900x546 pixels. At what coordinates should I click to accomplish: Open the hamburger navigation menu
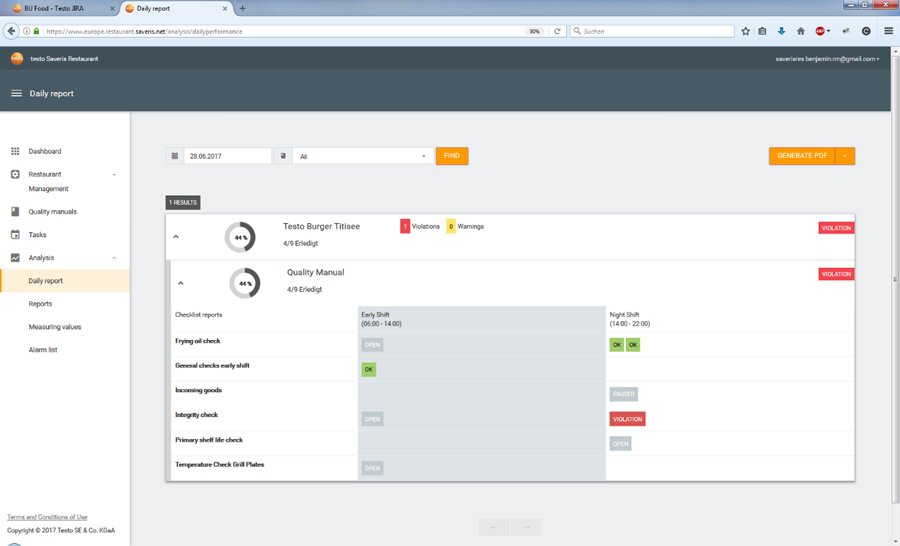click(16, 94)
